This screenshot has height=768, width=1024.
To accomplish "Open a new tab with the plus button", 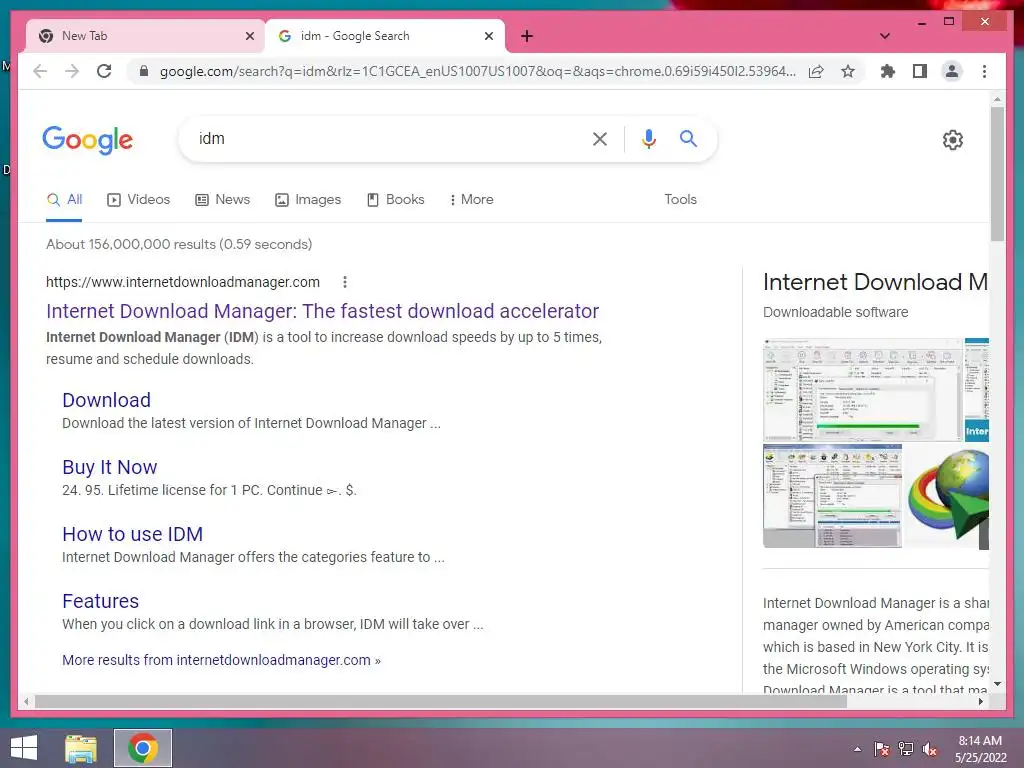I will [527, 37].
